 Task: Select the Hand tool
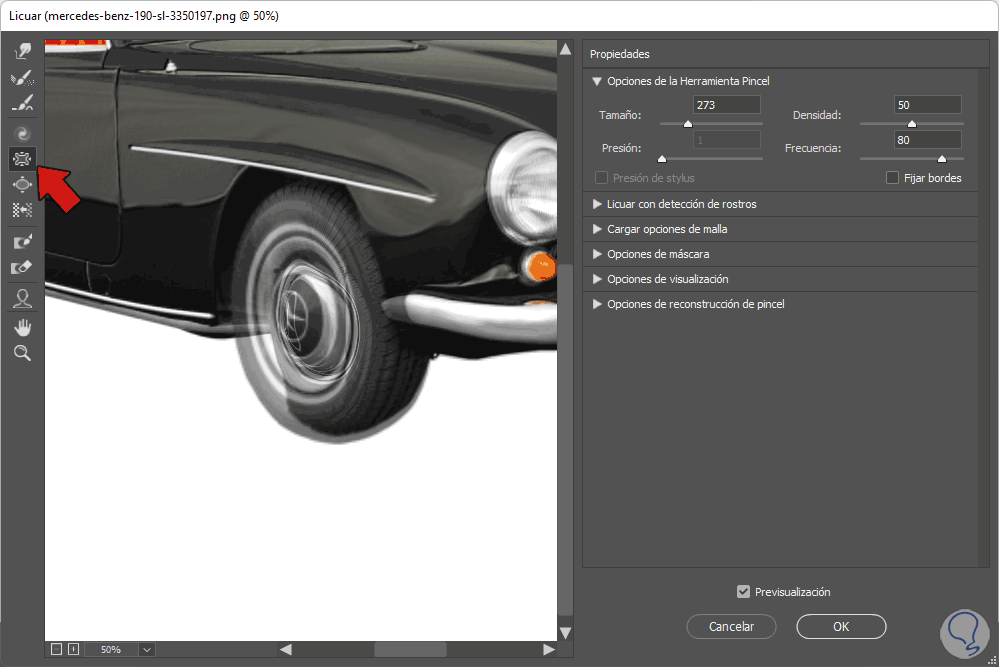[22, 327]
